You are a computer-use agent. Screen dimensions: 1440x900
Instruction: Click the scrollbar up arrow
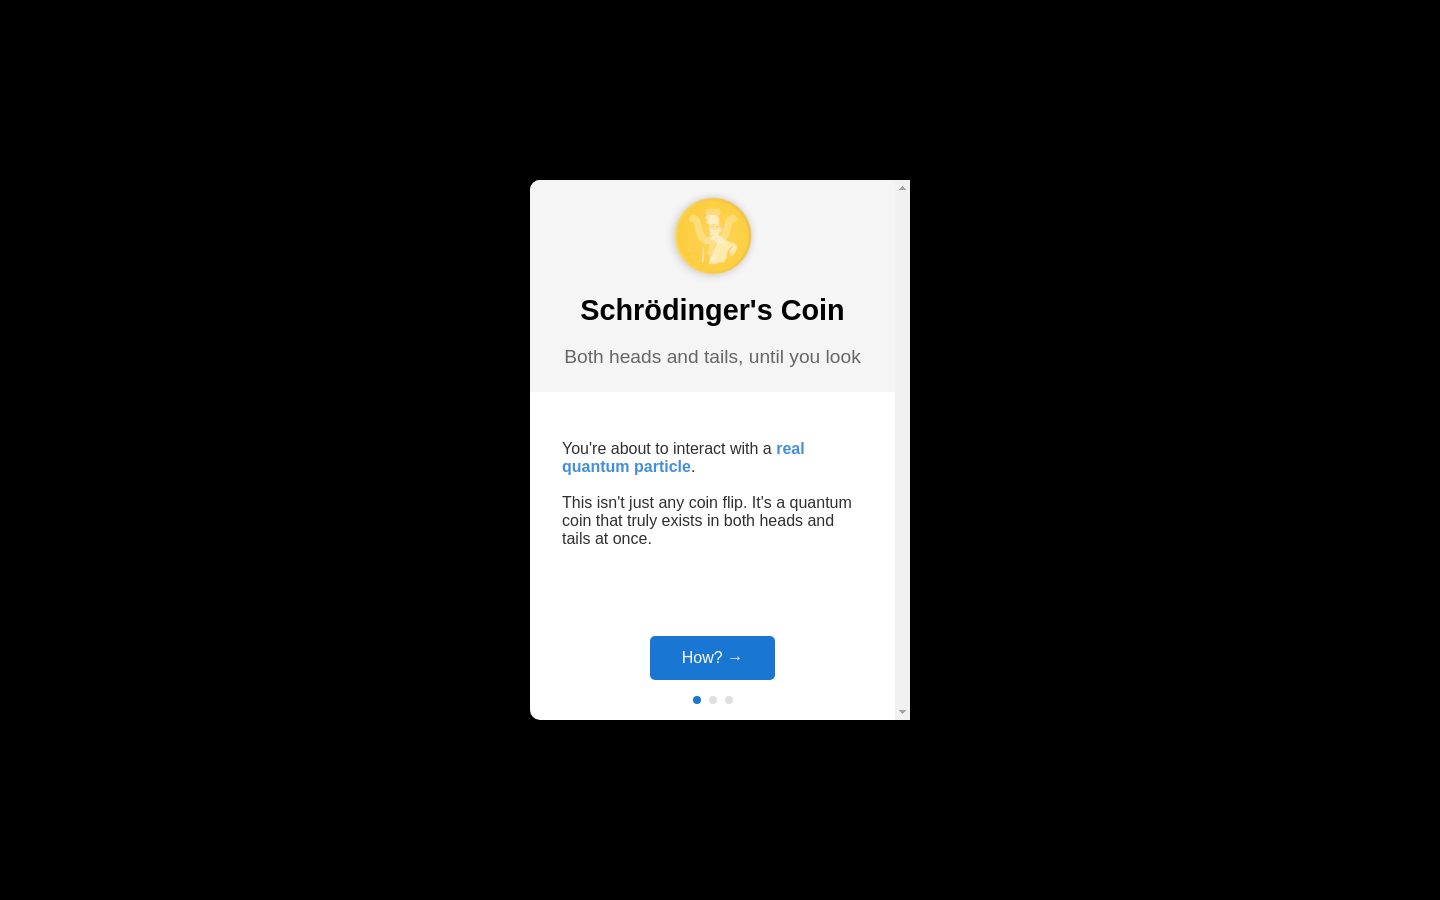[x=902, y=188]
